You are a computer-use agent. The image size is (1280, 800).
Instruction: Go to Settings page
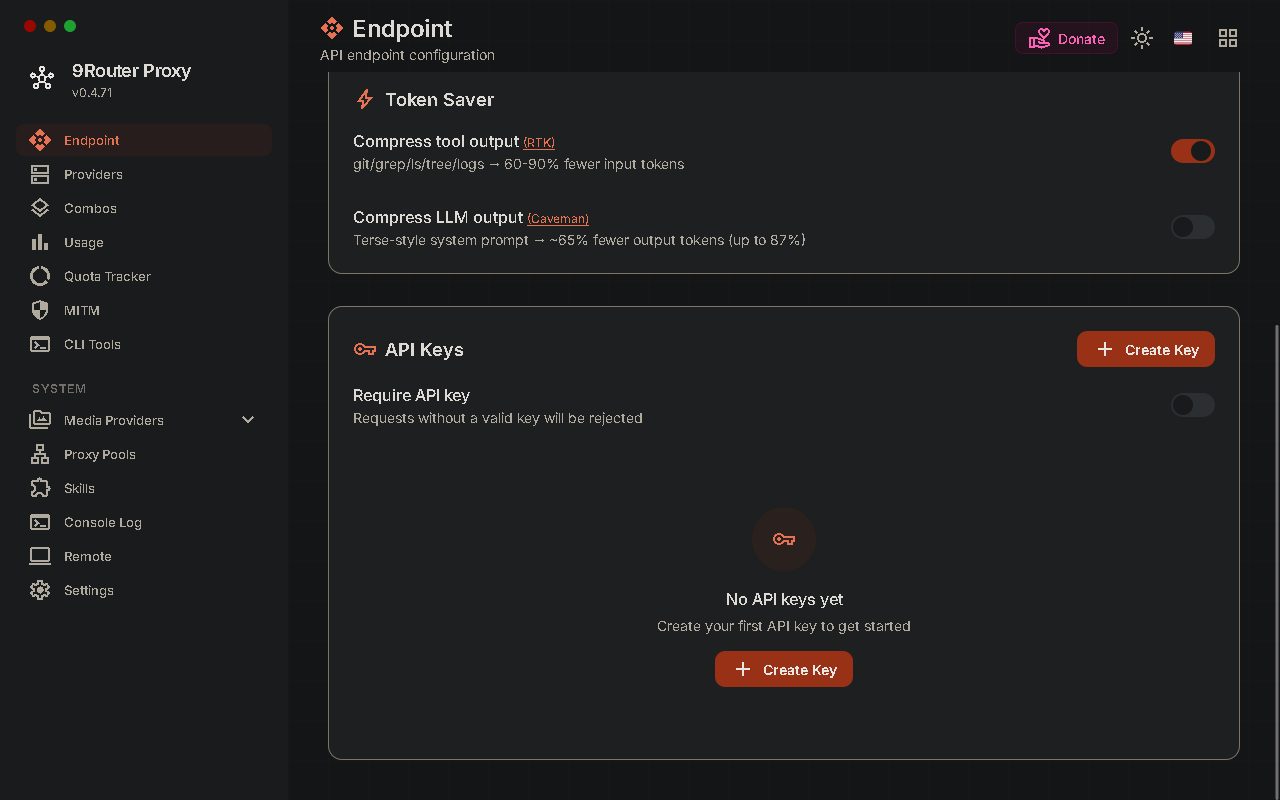tap(144, 590)
